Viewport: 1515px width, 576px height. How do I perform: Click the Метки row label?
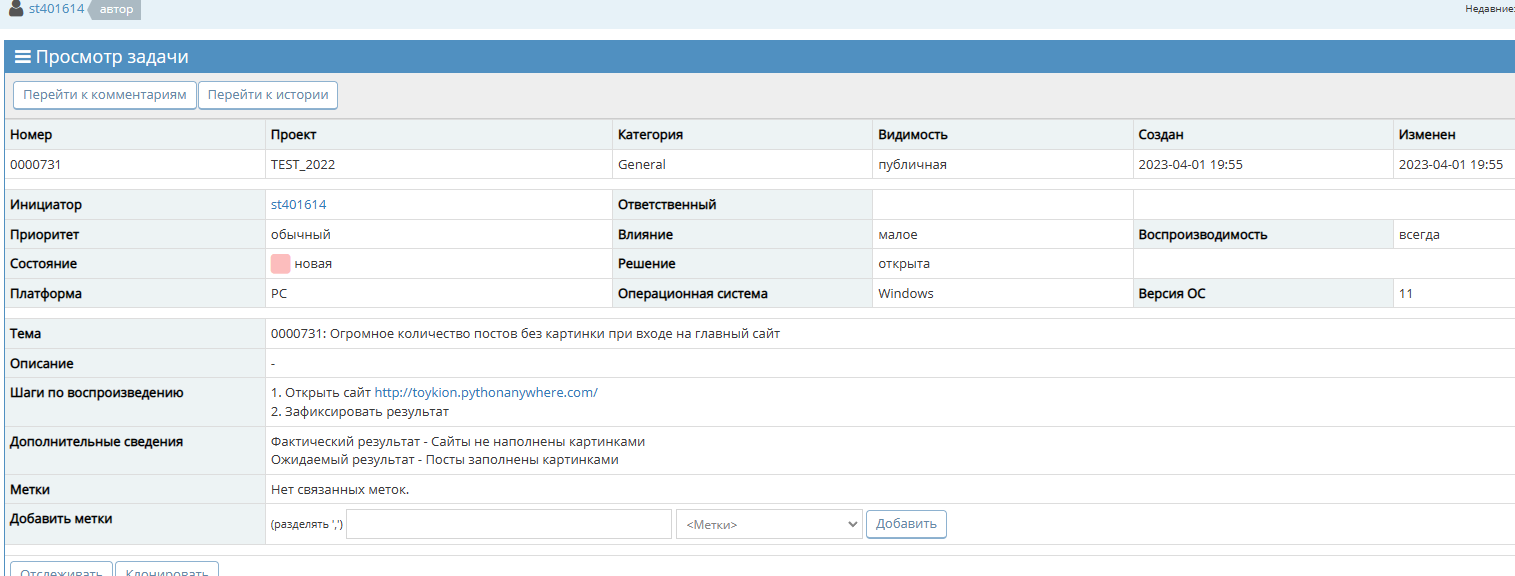(x=30, y=490)
